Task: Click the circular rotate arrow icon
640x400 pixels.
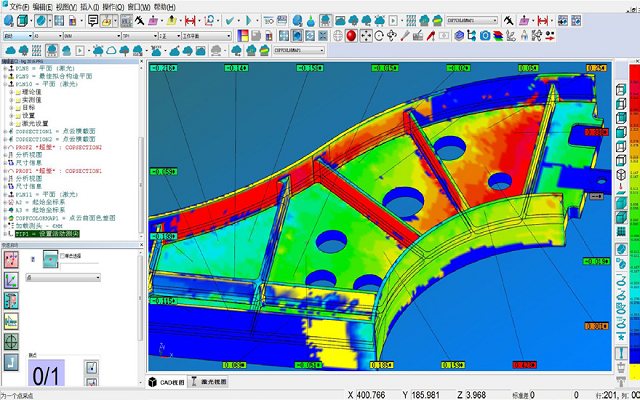Action: (379, 36)
